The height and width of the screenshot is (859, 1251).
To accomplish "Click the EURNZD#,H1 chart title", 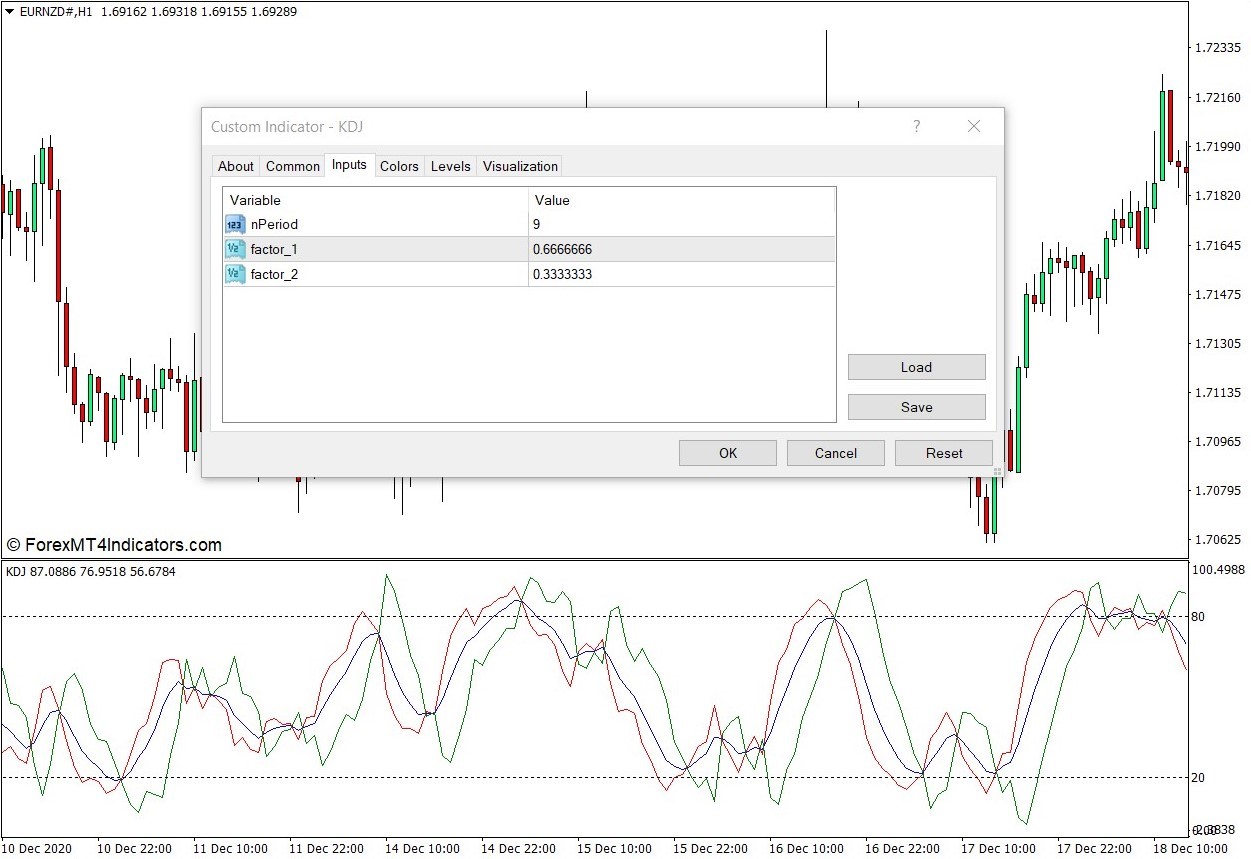I will 55,12.
